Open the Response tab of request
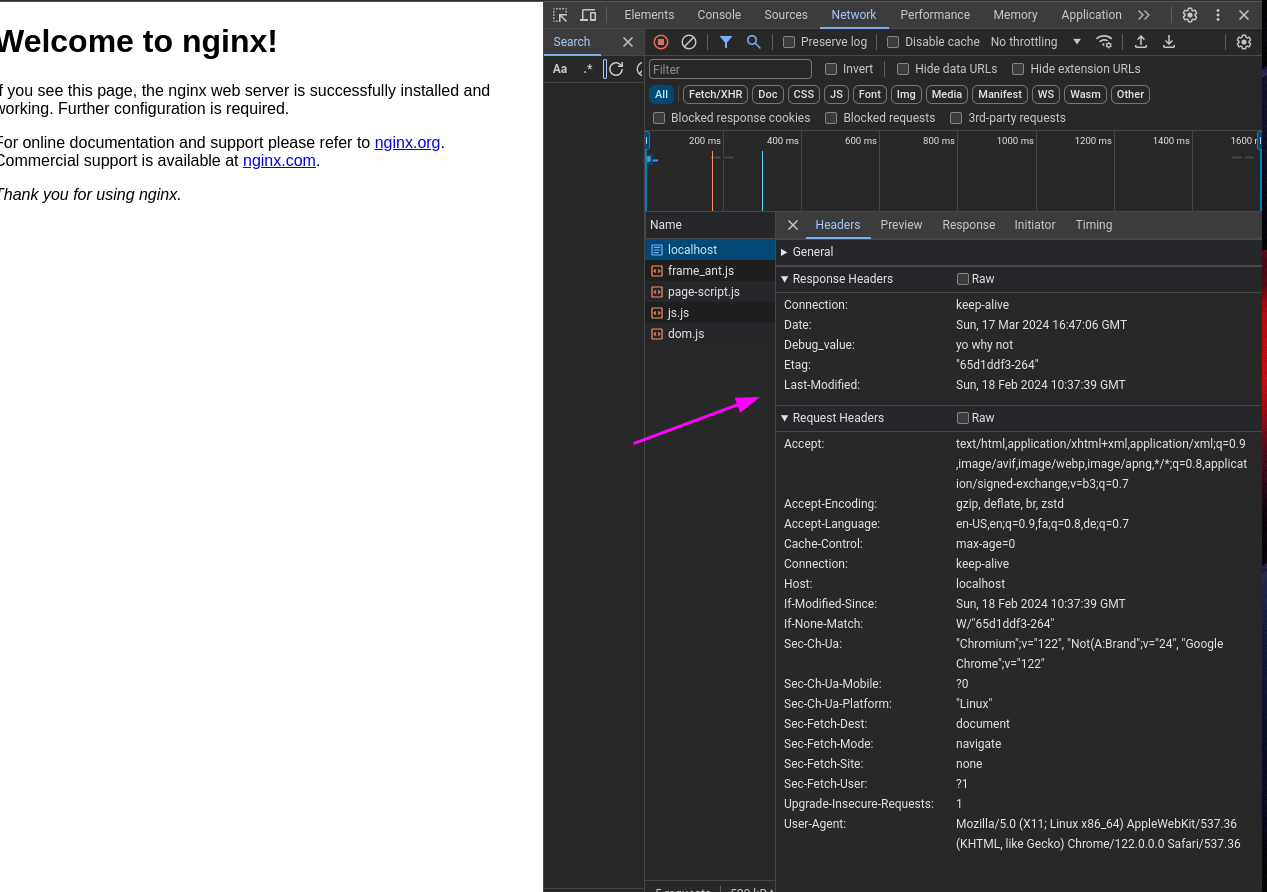 tap(968, 225)
